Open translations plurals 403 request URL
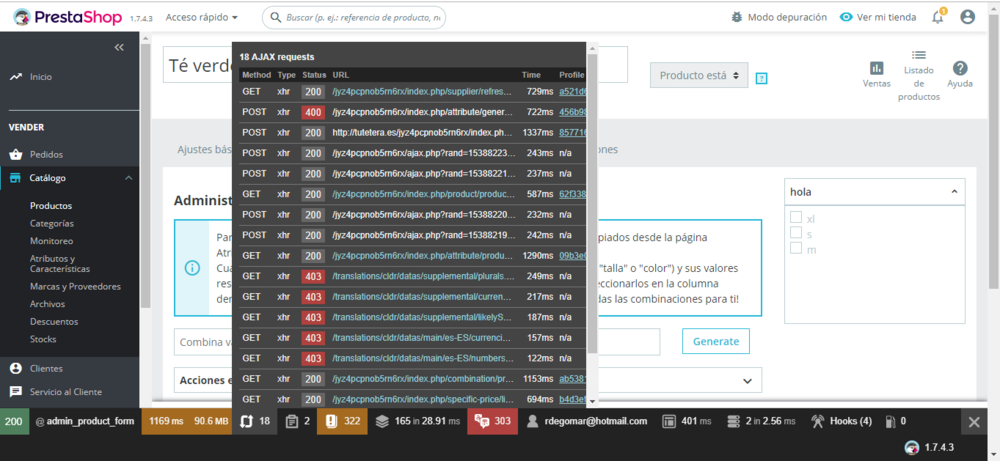This screenshot has width=1000, height=461. [422, 276]
